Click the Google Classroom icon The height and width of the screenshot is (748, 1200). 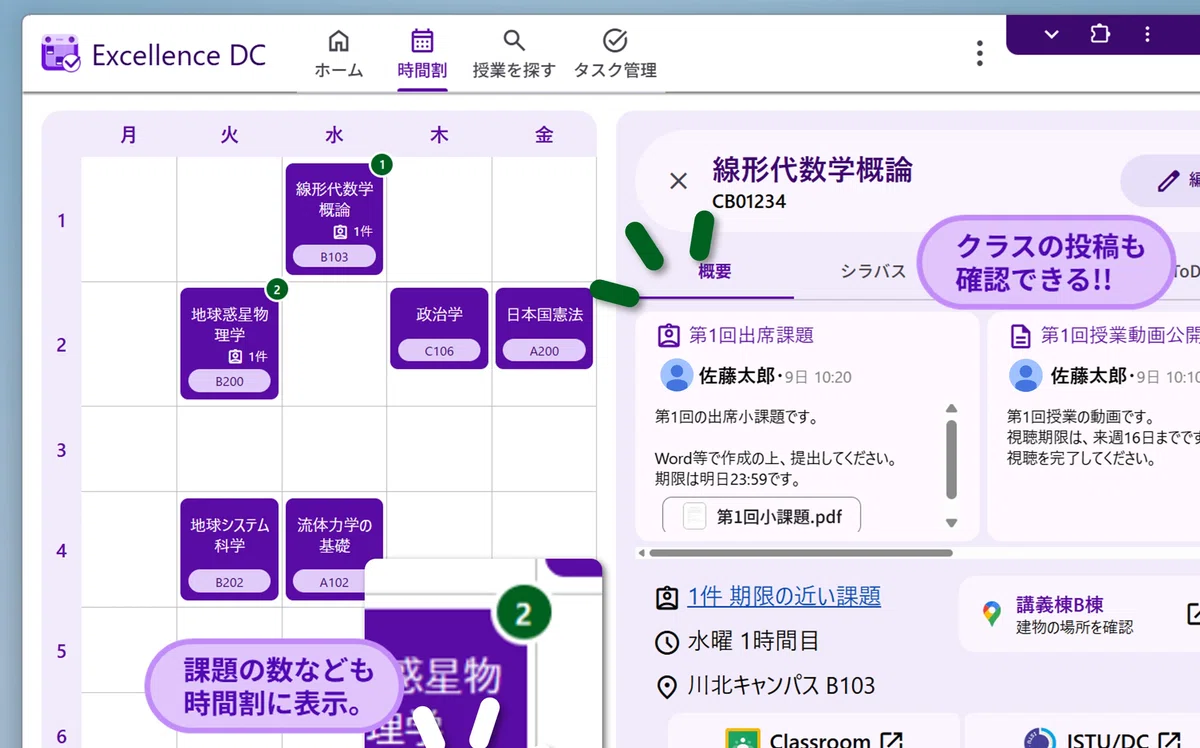741,738
